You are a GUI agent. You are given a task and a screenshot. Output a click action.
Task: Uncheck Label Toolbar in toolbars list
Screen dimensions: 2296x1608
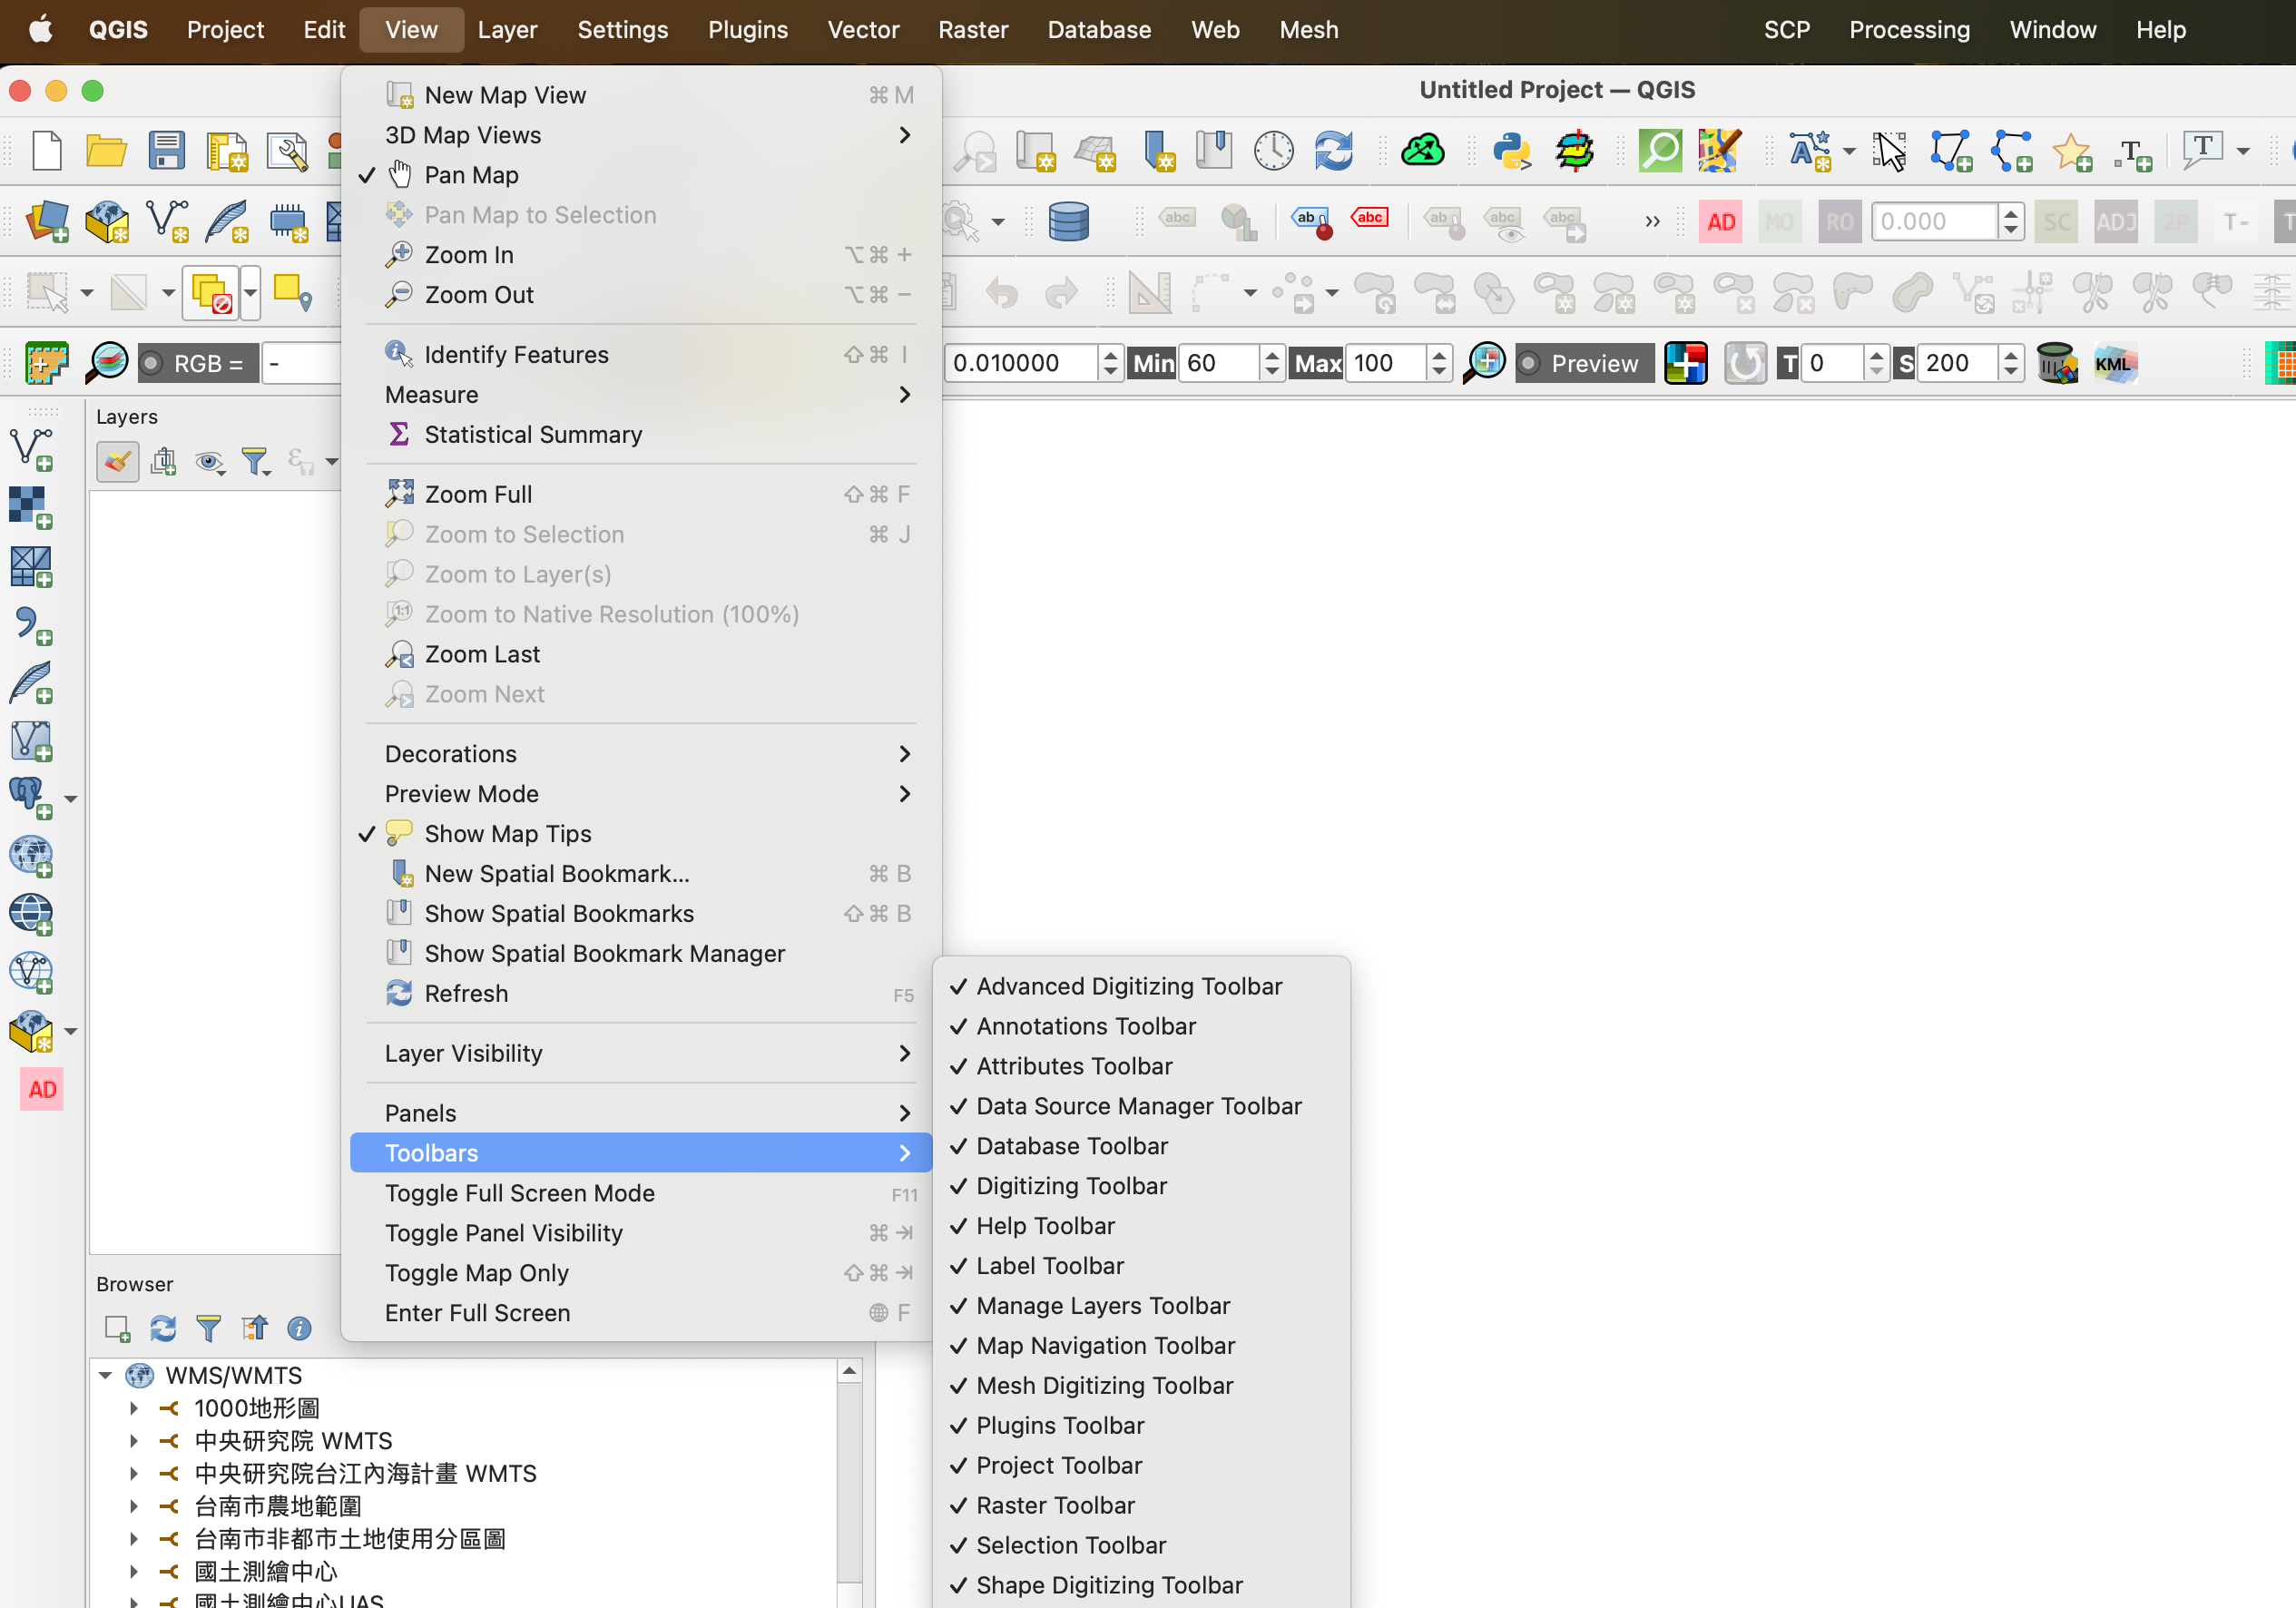coord(1050,1266)
